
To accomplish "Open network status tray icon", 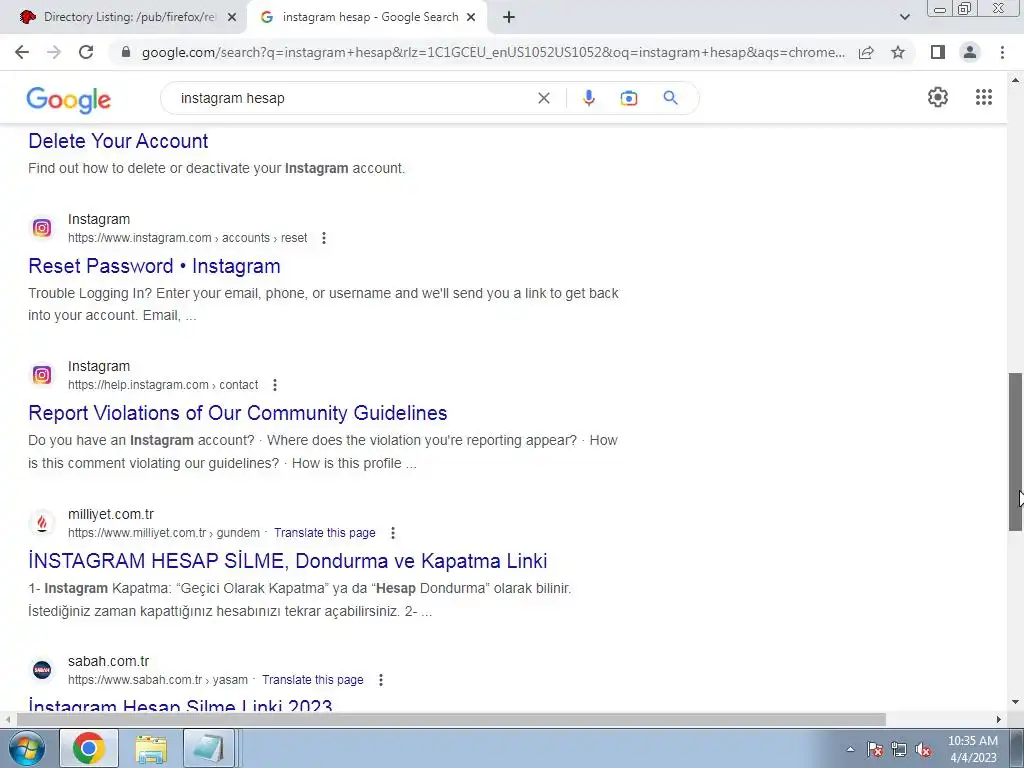I will tap(899, 749).
